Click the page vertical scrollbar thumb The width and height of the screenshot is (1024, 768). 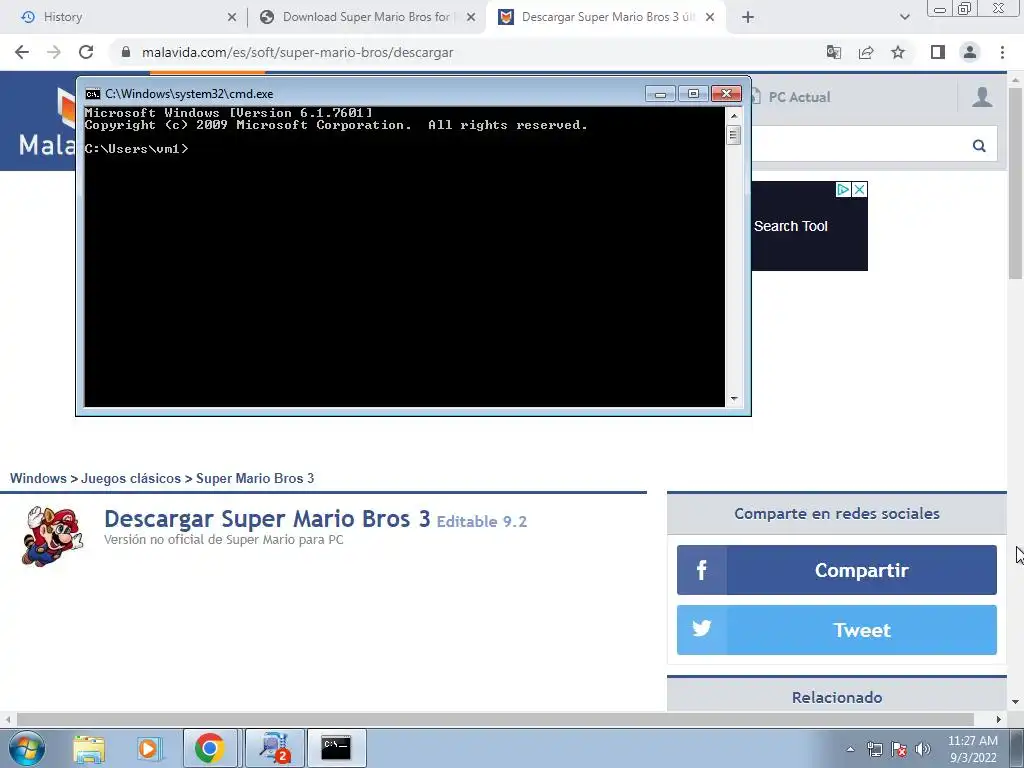pos(1016,183)
